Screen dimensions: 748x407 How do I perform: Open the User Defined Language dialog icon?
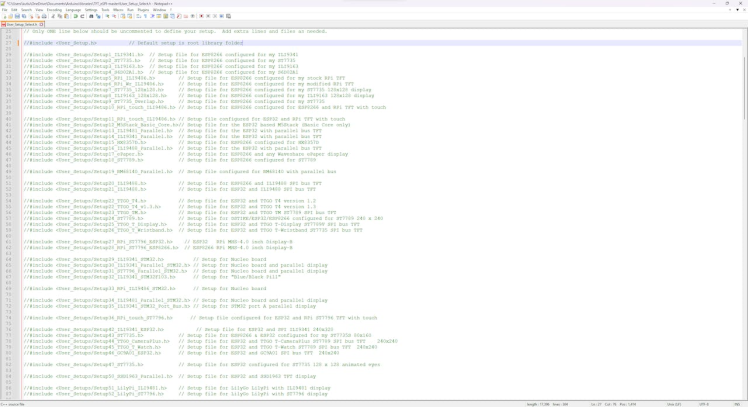159,16
